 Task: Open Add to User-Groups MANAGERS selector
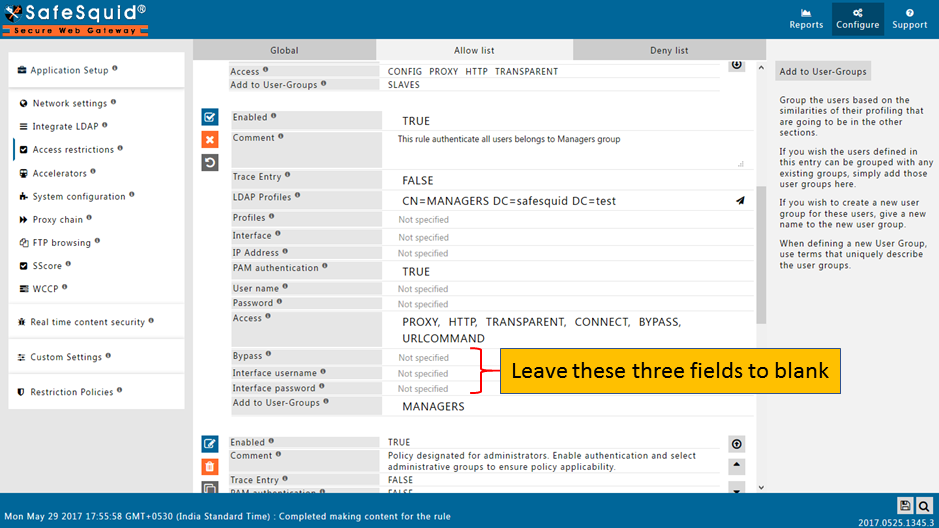(568, 406)
